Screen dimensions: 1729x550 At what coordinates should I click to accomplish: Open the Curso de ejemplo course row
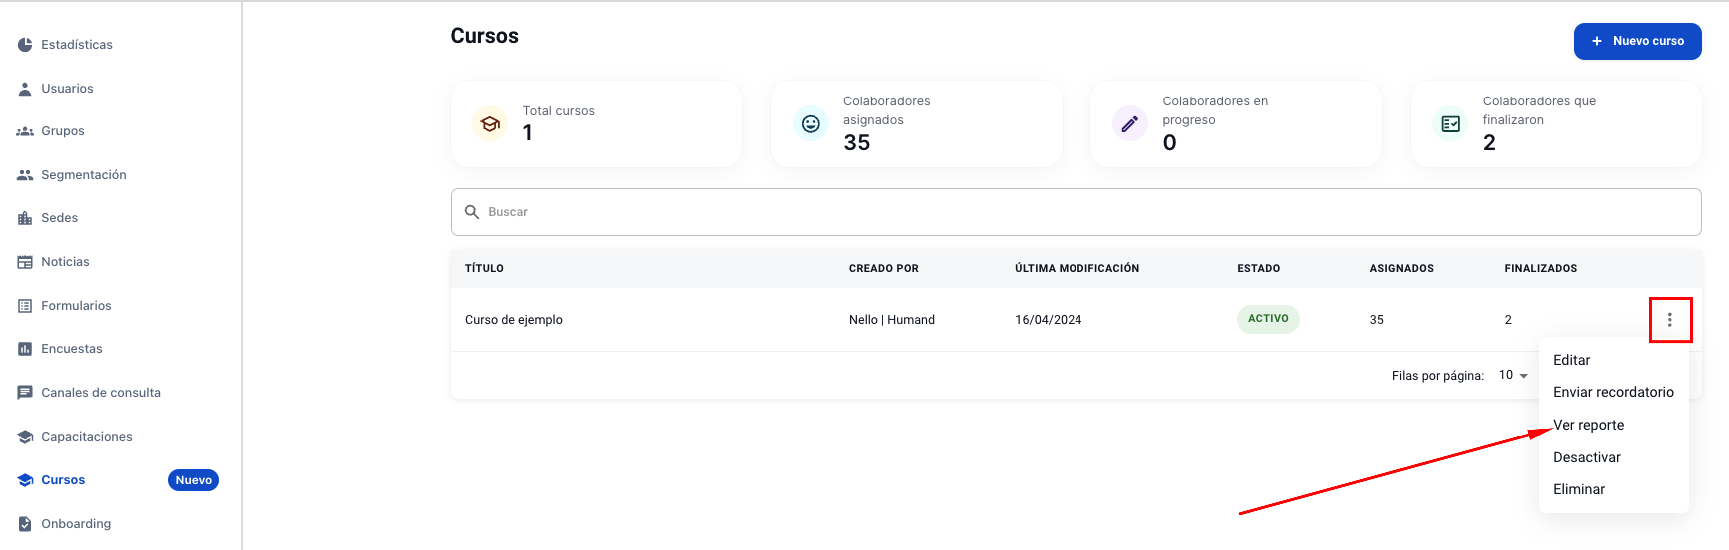pos(514,320)
